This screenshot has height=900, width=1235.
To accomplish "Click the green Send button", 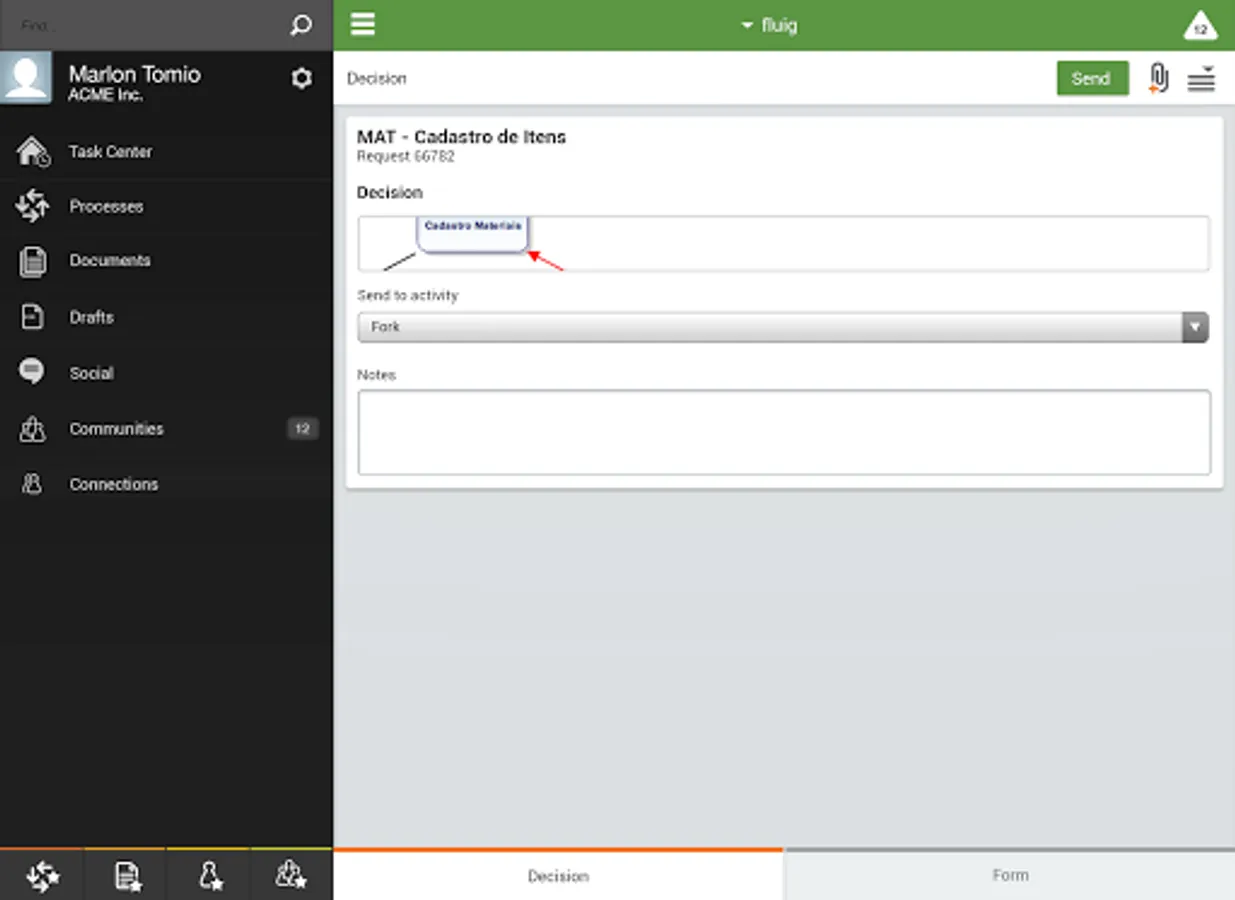I will click(x=1092, y=78).
